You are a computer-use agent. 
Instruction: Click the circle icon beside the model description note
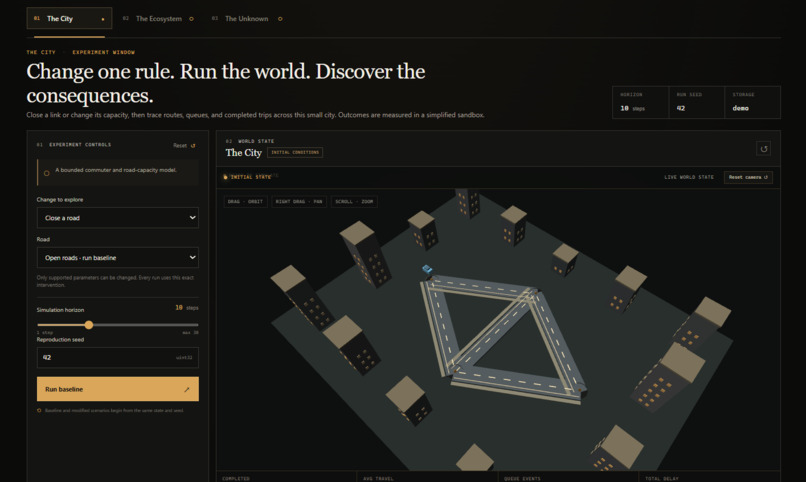[47, 173]
